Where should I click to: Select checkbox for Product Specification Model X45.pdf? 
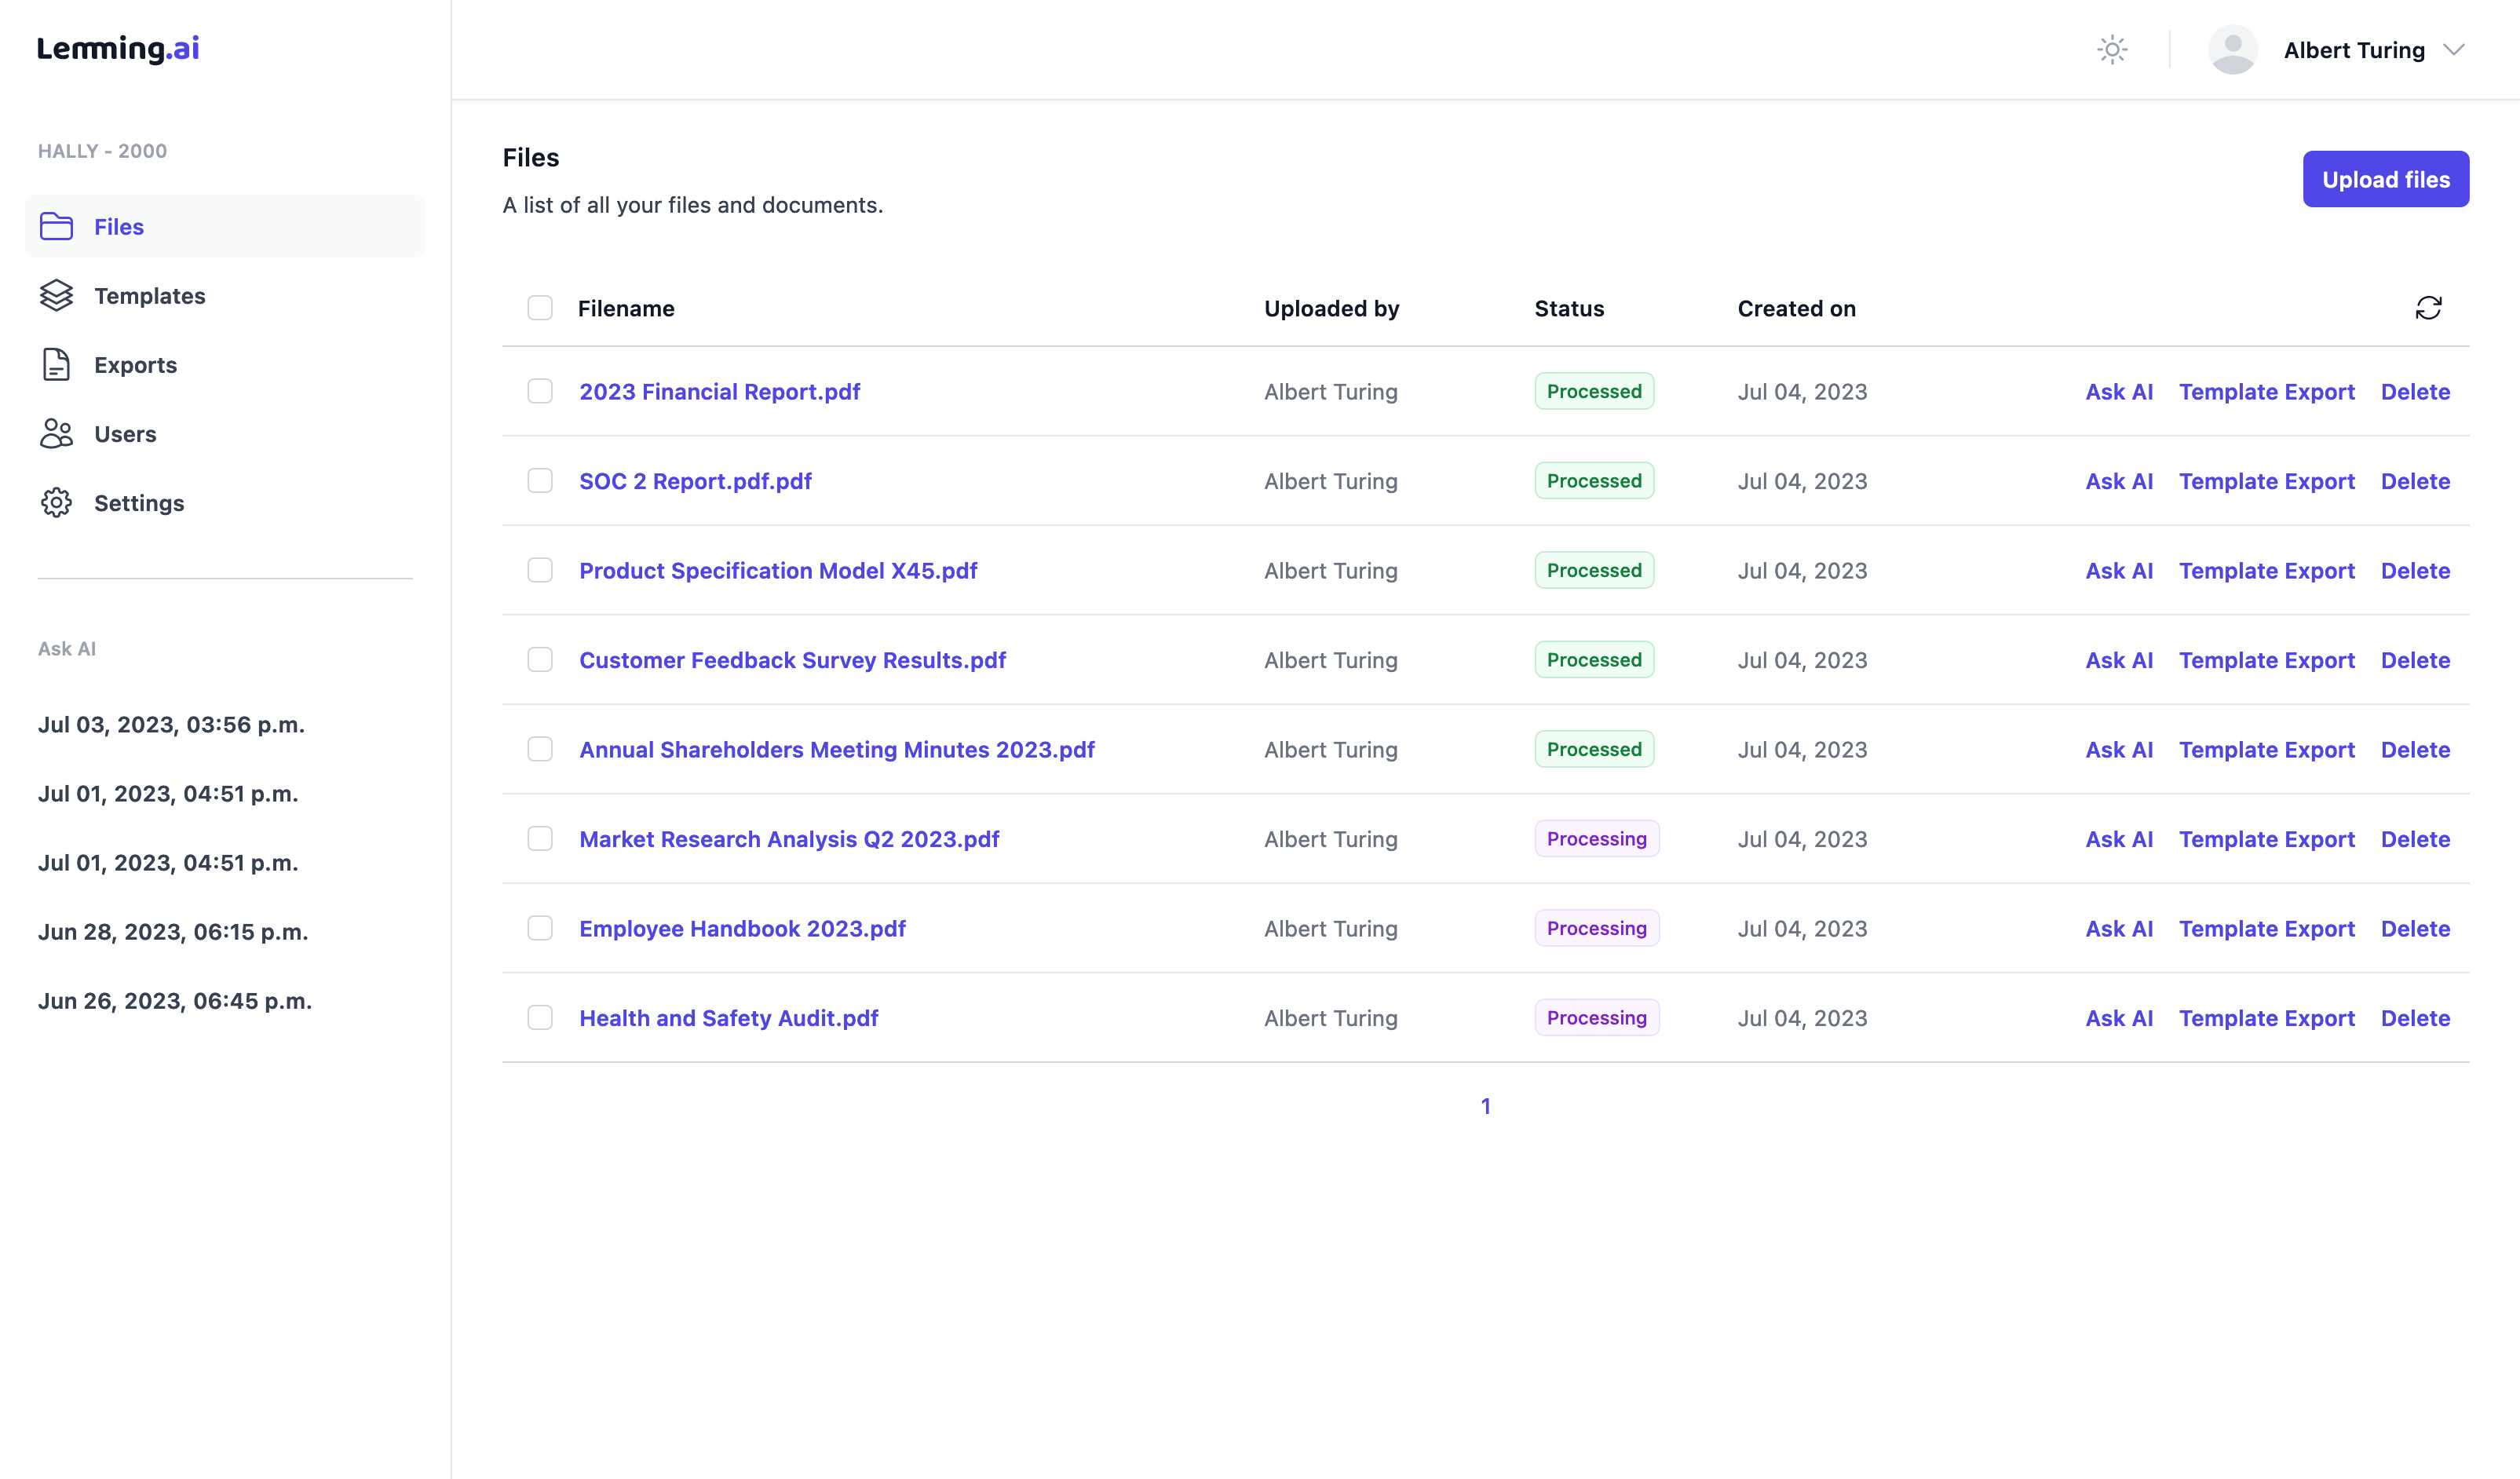(540, 570)
